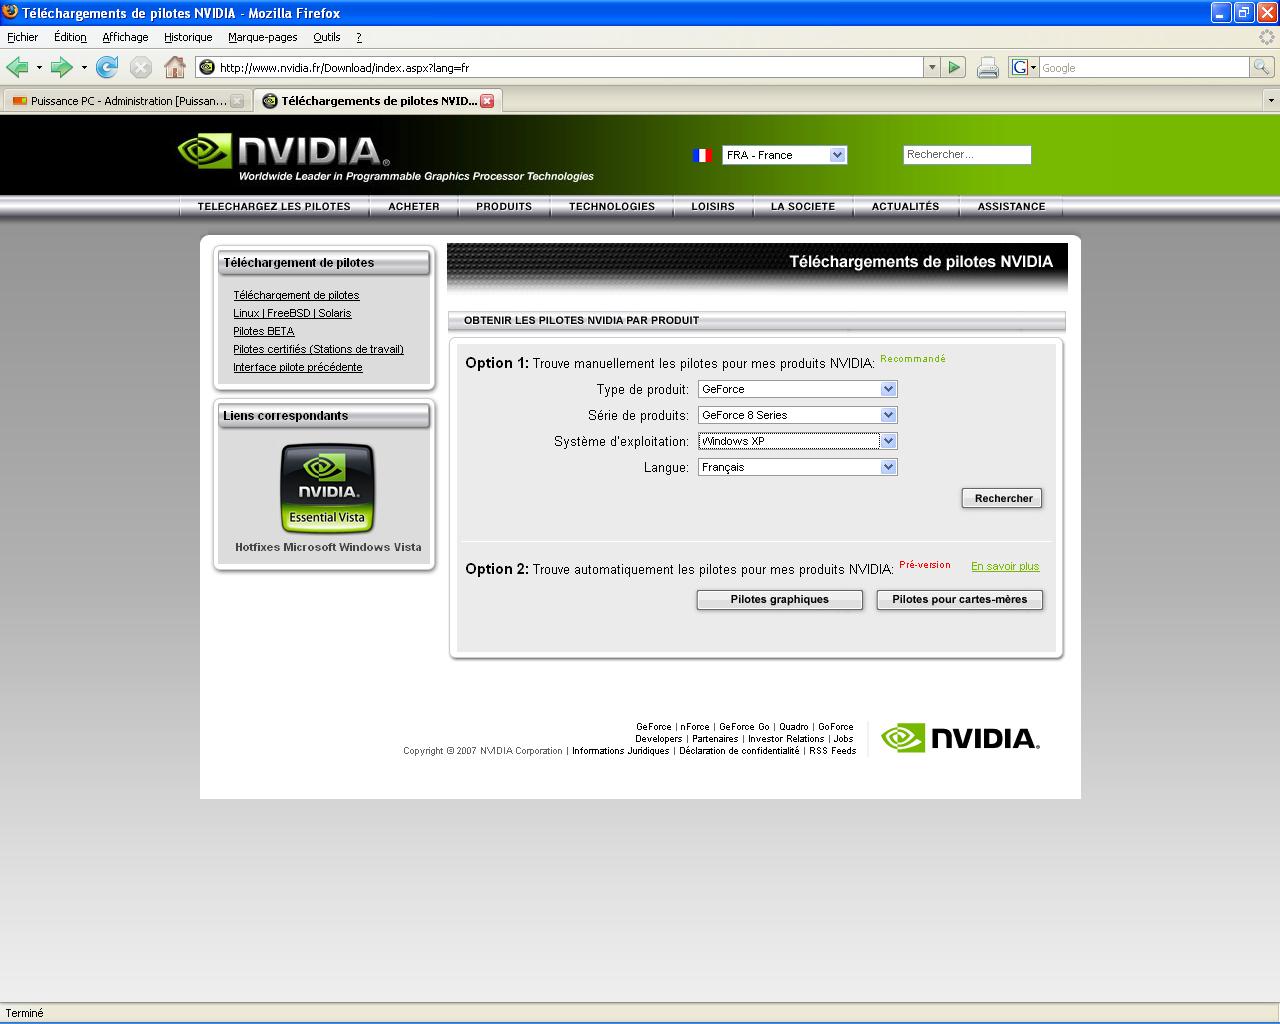Click the green Go arrow beside address bar

[954, 67]
